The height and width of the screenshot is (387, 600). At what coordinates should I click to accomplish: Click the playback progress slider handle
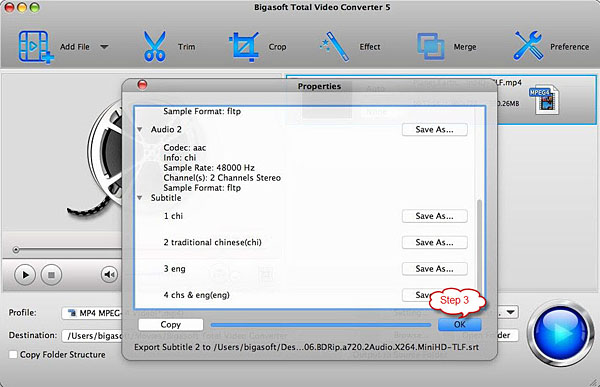pyautogui.click(x=16, y=250)
